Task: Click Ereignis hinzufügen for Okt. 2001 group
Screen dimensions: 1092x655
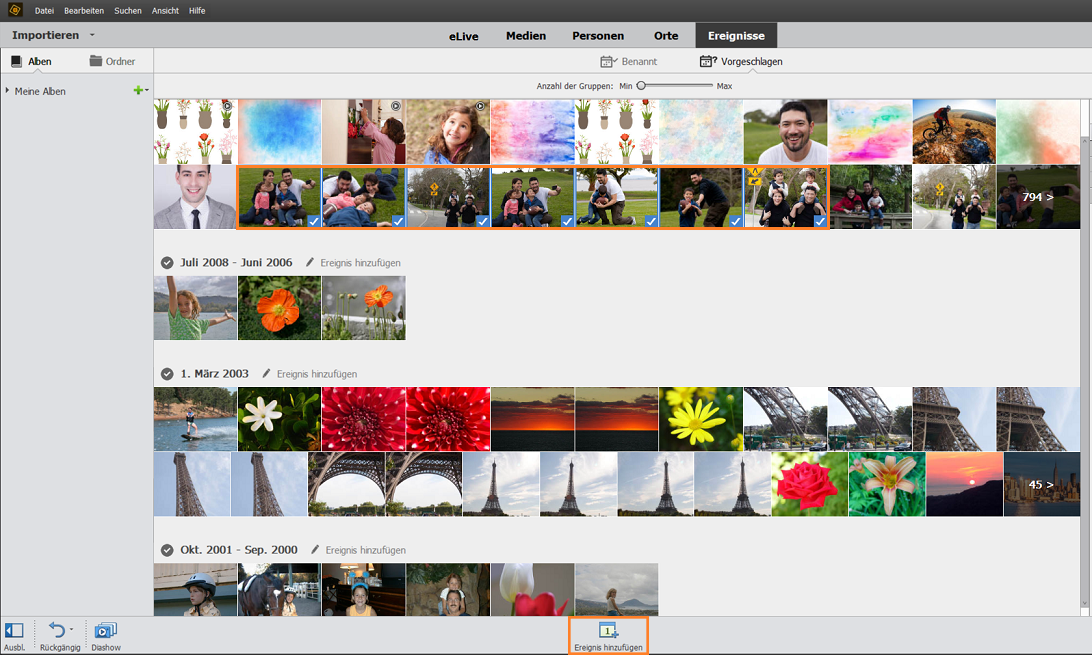Action: click(x=366, y=550)
